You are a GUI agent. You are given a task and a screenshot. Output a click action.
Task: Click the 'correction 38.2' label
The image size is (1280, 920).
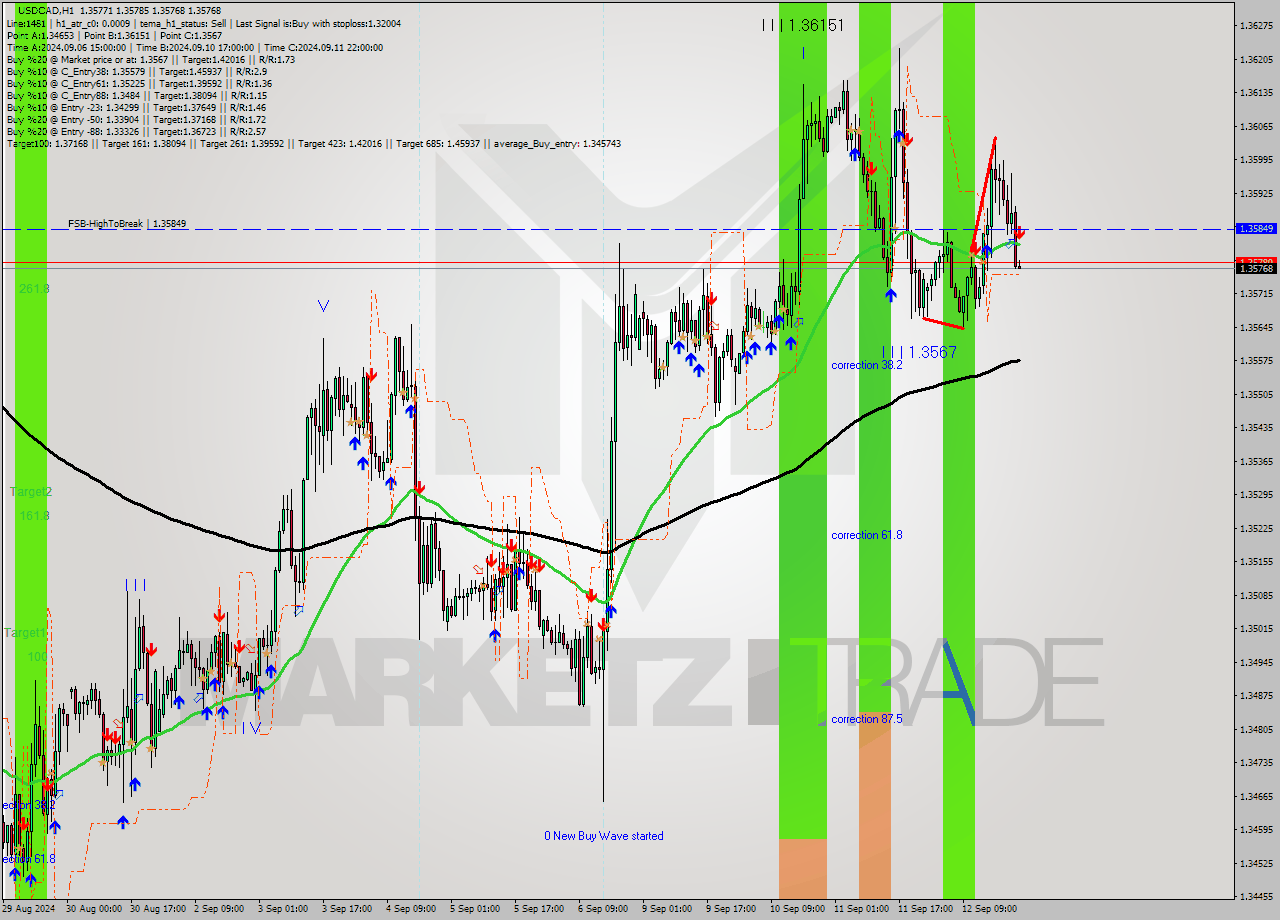pos(867,366)
